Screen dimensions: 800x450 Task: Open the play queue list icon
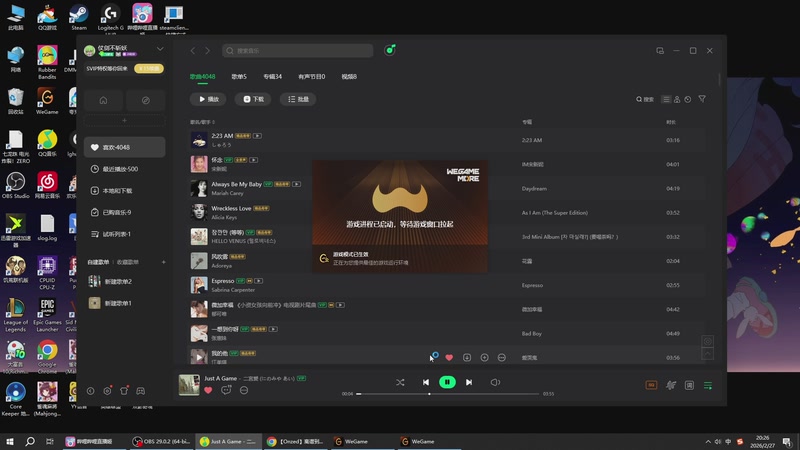[708, 385]
